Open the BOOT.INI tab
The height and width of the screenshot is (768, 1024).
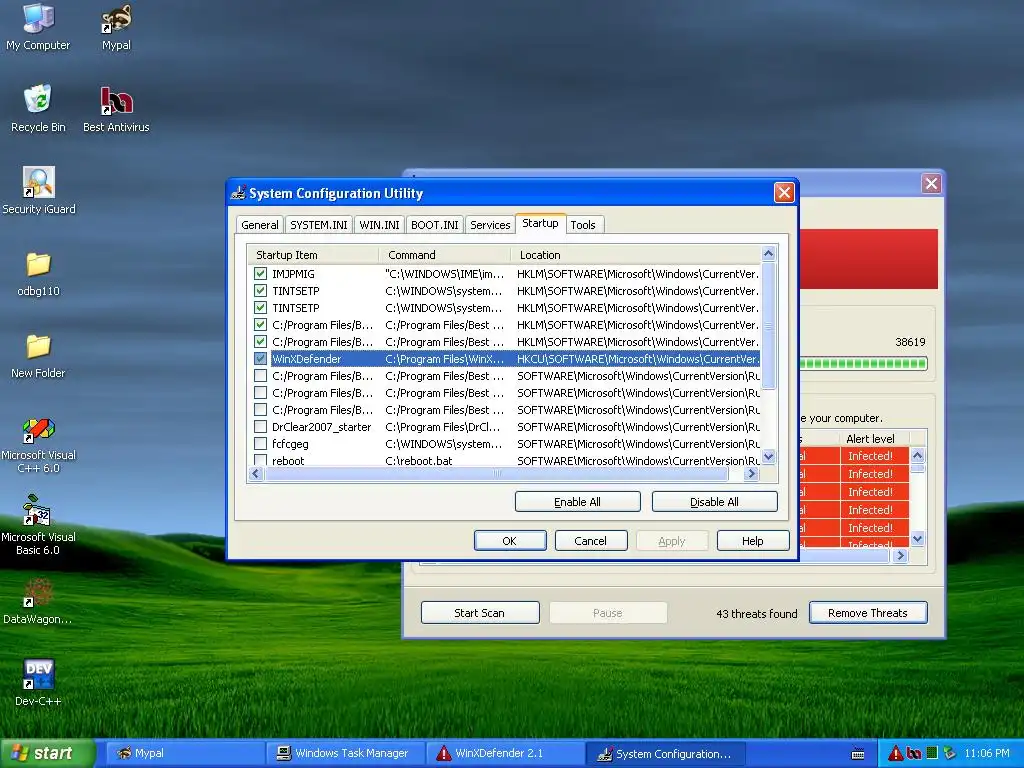[x=435, y=225]
